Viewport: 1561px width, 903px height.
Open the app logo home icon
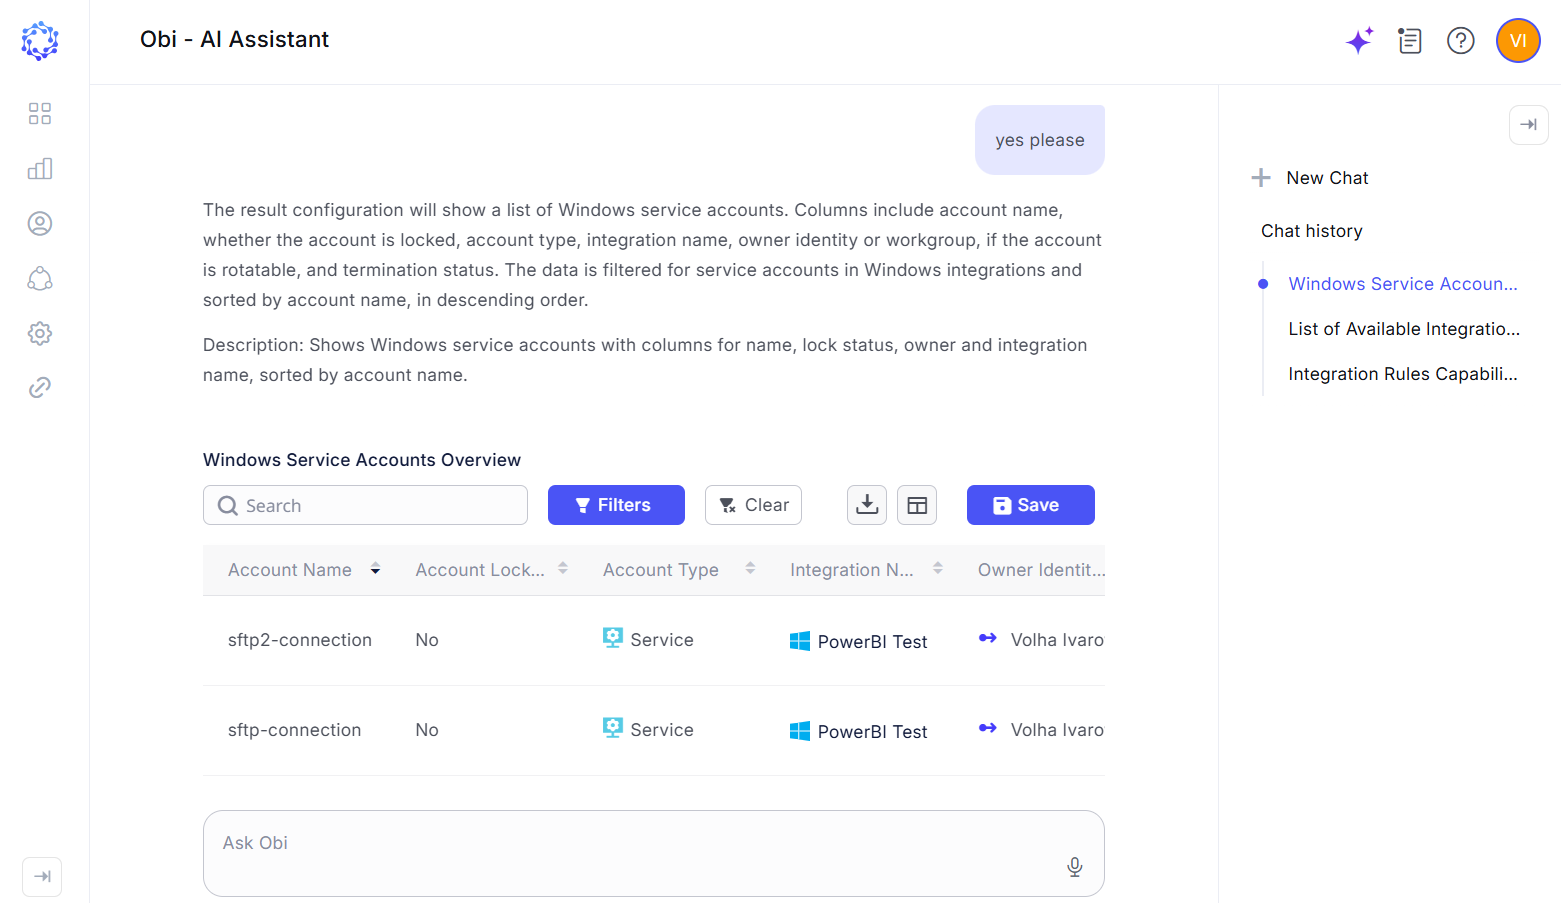pyautogui.click(x=40, y=41)
